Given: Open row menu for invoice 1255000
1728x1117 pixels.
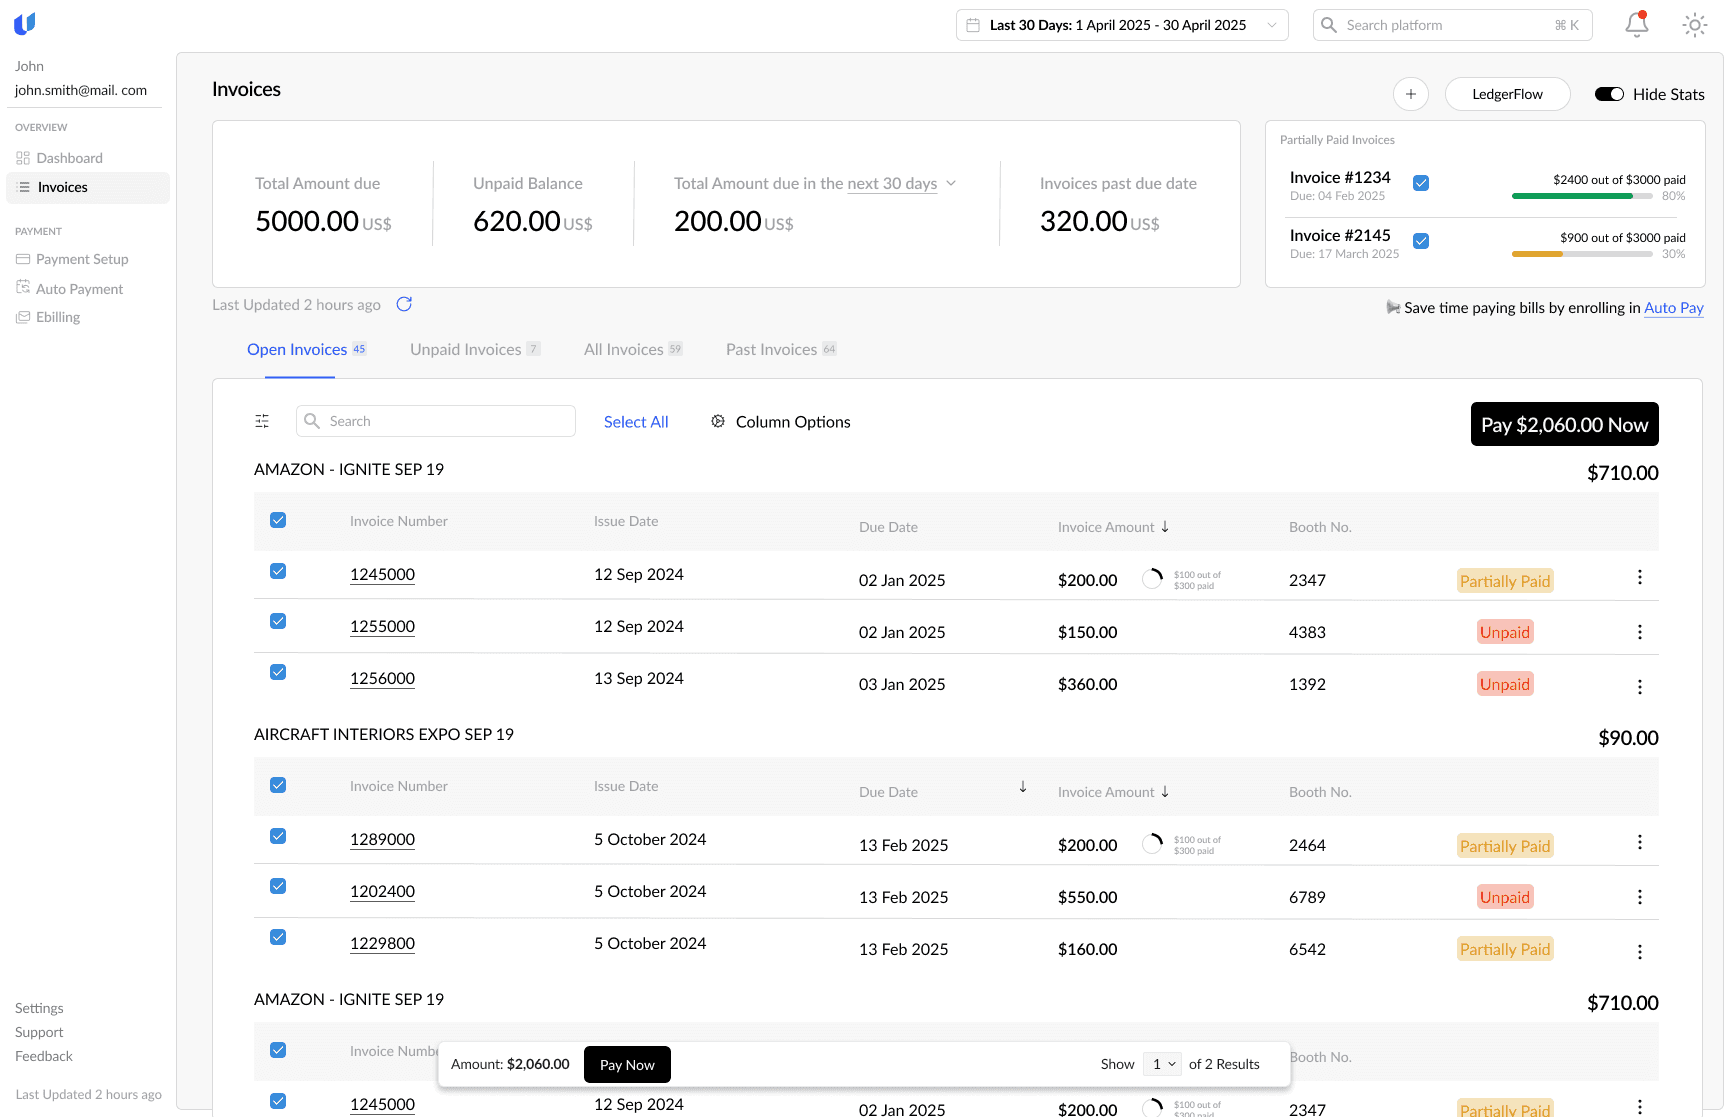Looking at the screenshot, I should [1640, 632].
